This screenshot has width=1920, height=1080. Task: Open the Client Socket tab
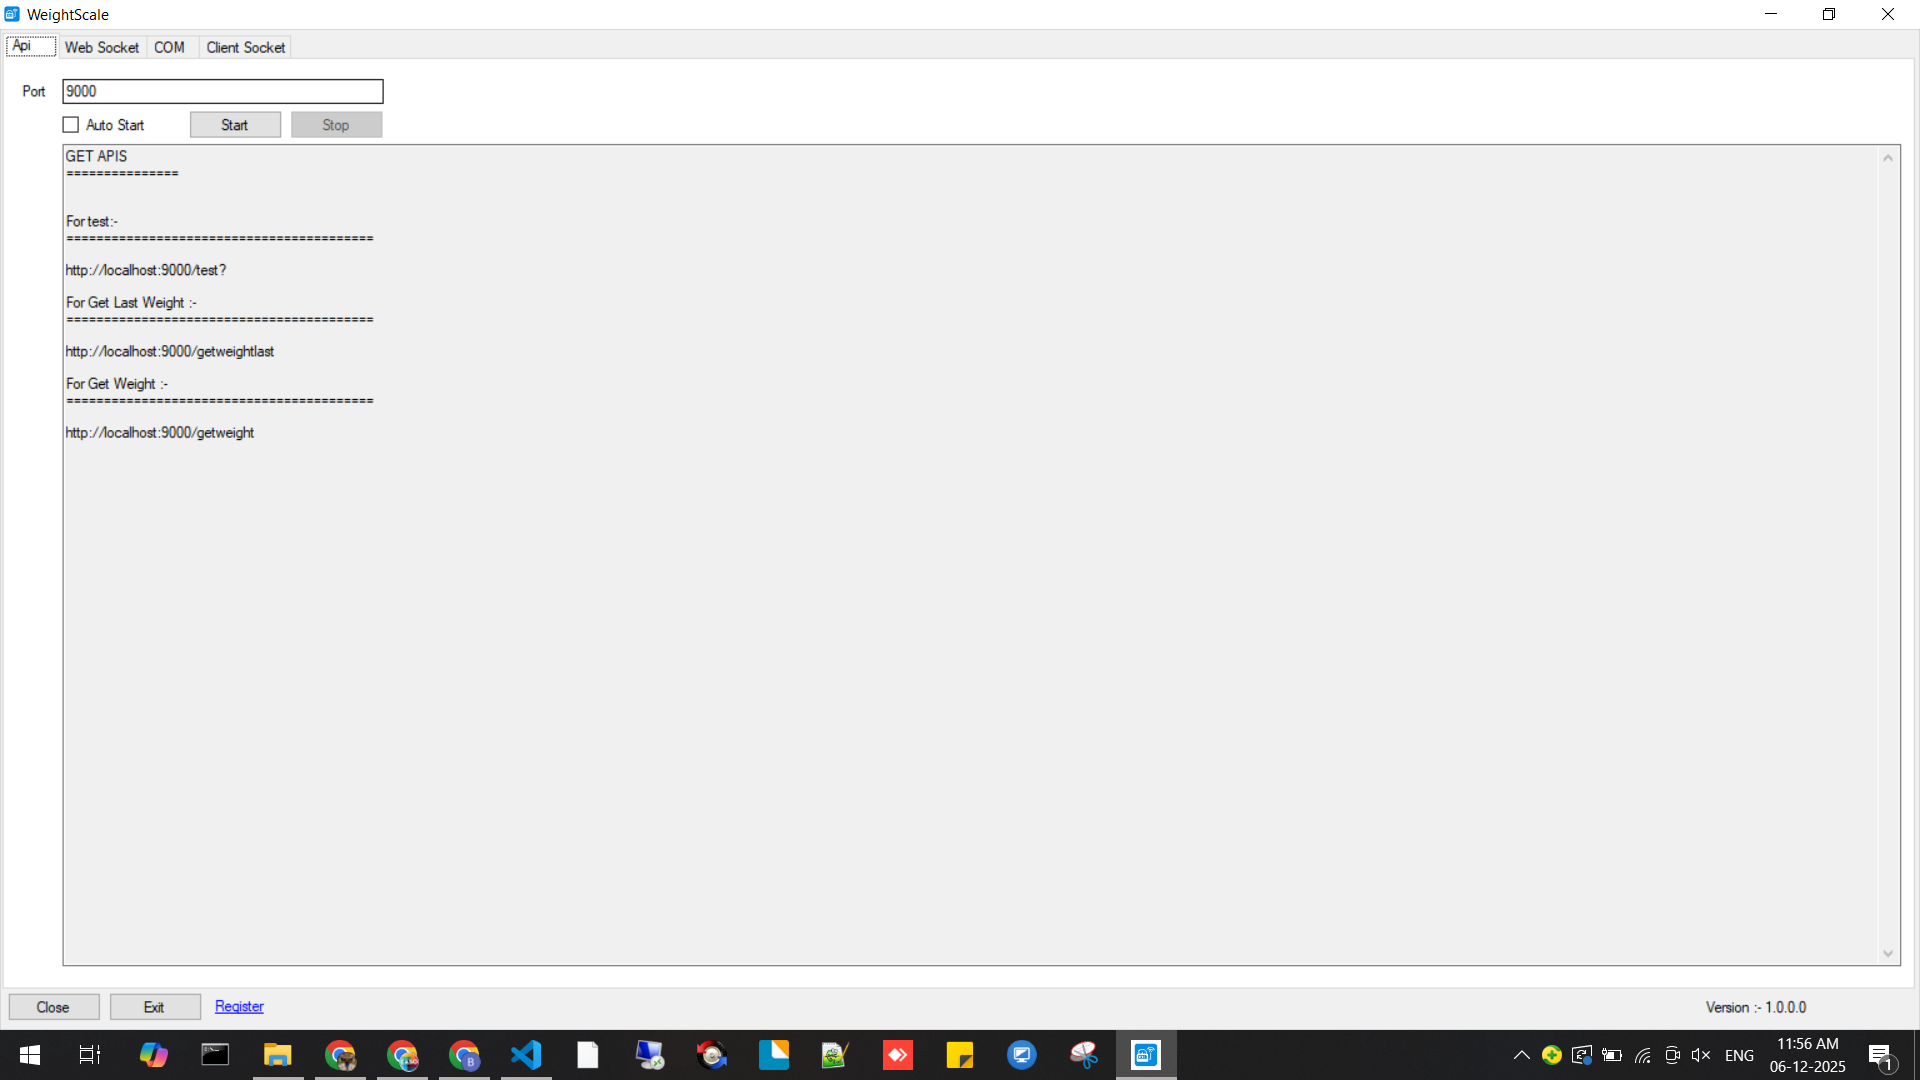245,47
